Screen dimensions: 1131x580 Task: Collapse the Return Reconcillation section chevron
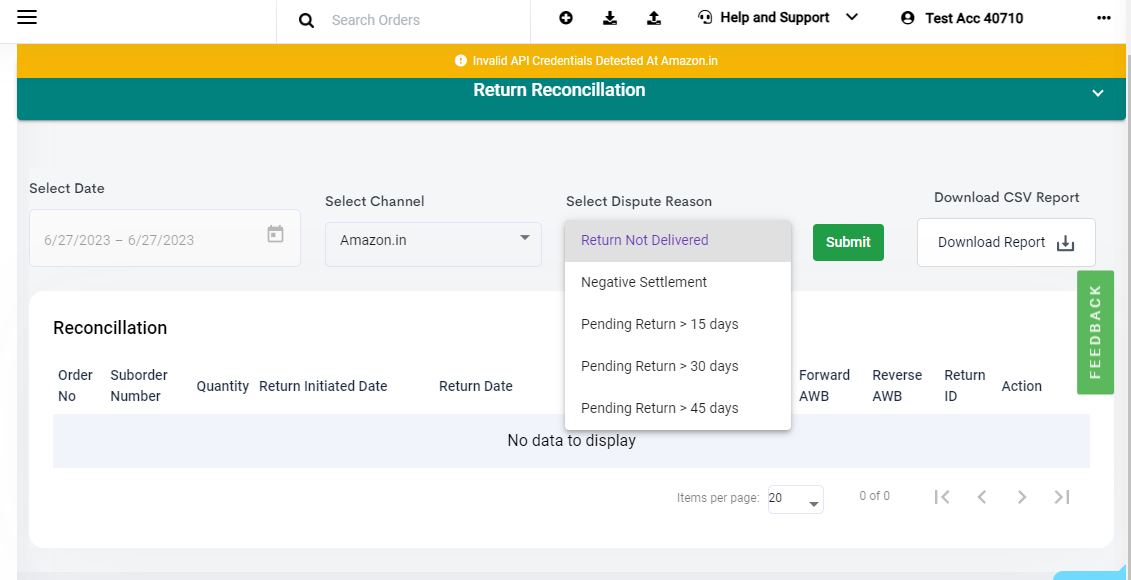(x=1097, y=92)
